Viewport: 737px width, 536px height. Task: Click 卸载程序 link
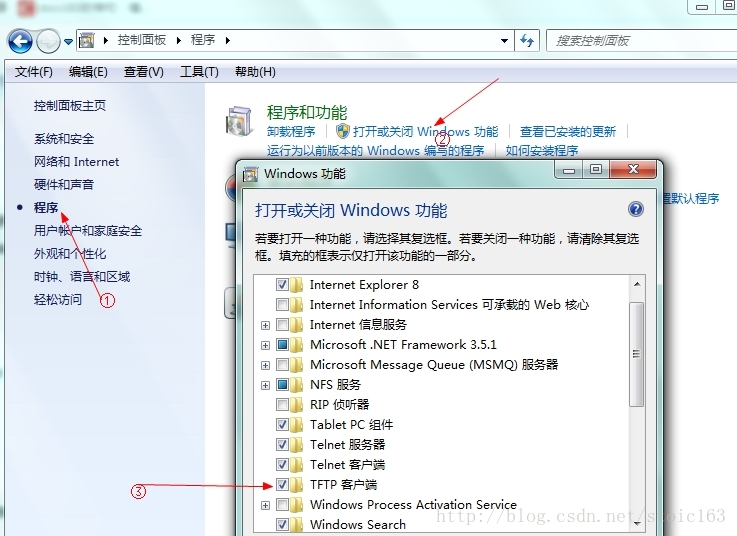291,132
